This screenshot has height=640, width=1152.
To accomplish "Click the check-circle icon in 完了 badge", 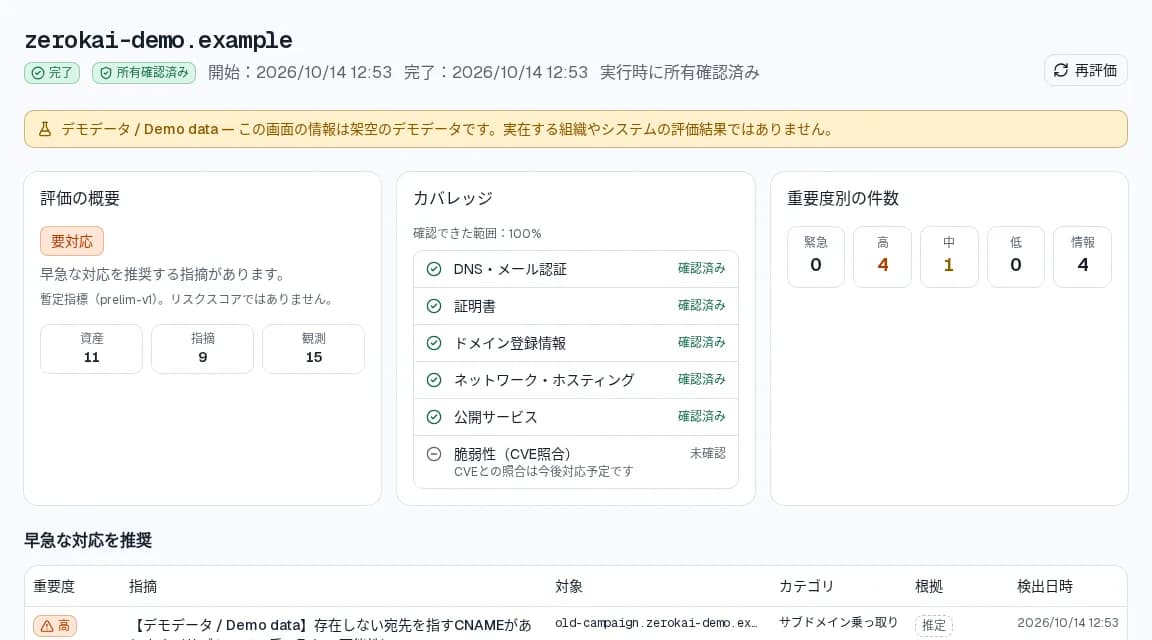I will point(37,73).
